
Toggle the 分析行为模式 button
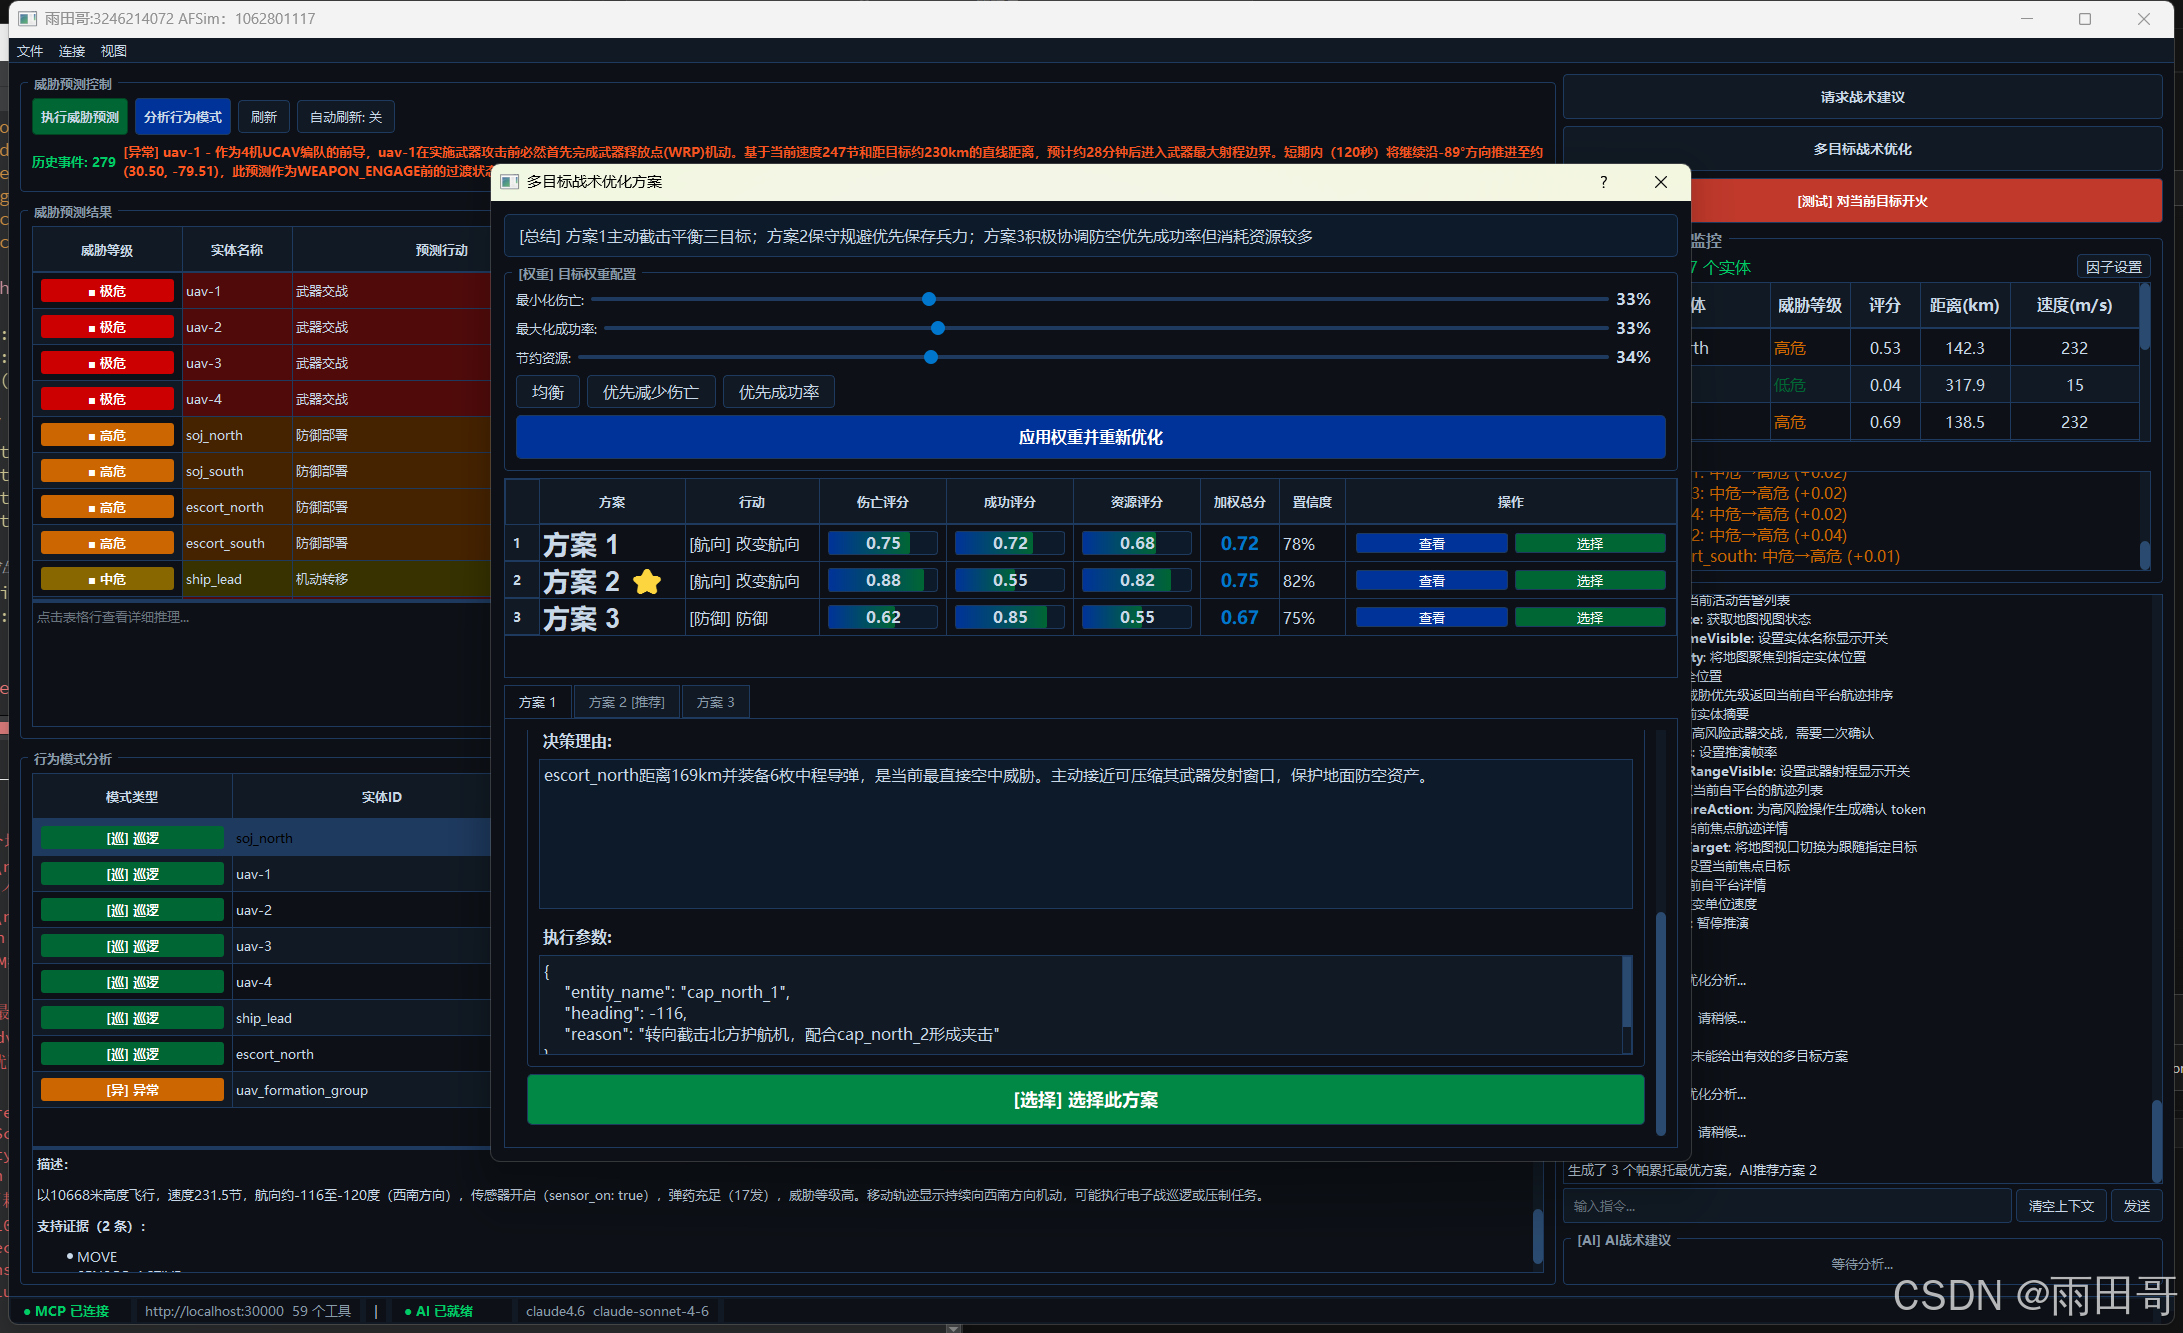(x=183, y=117)
